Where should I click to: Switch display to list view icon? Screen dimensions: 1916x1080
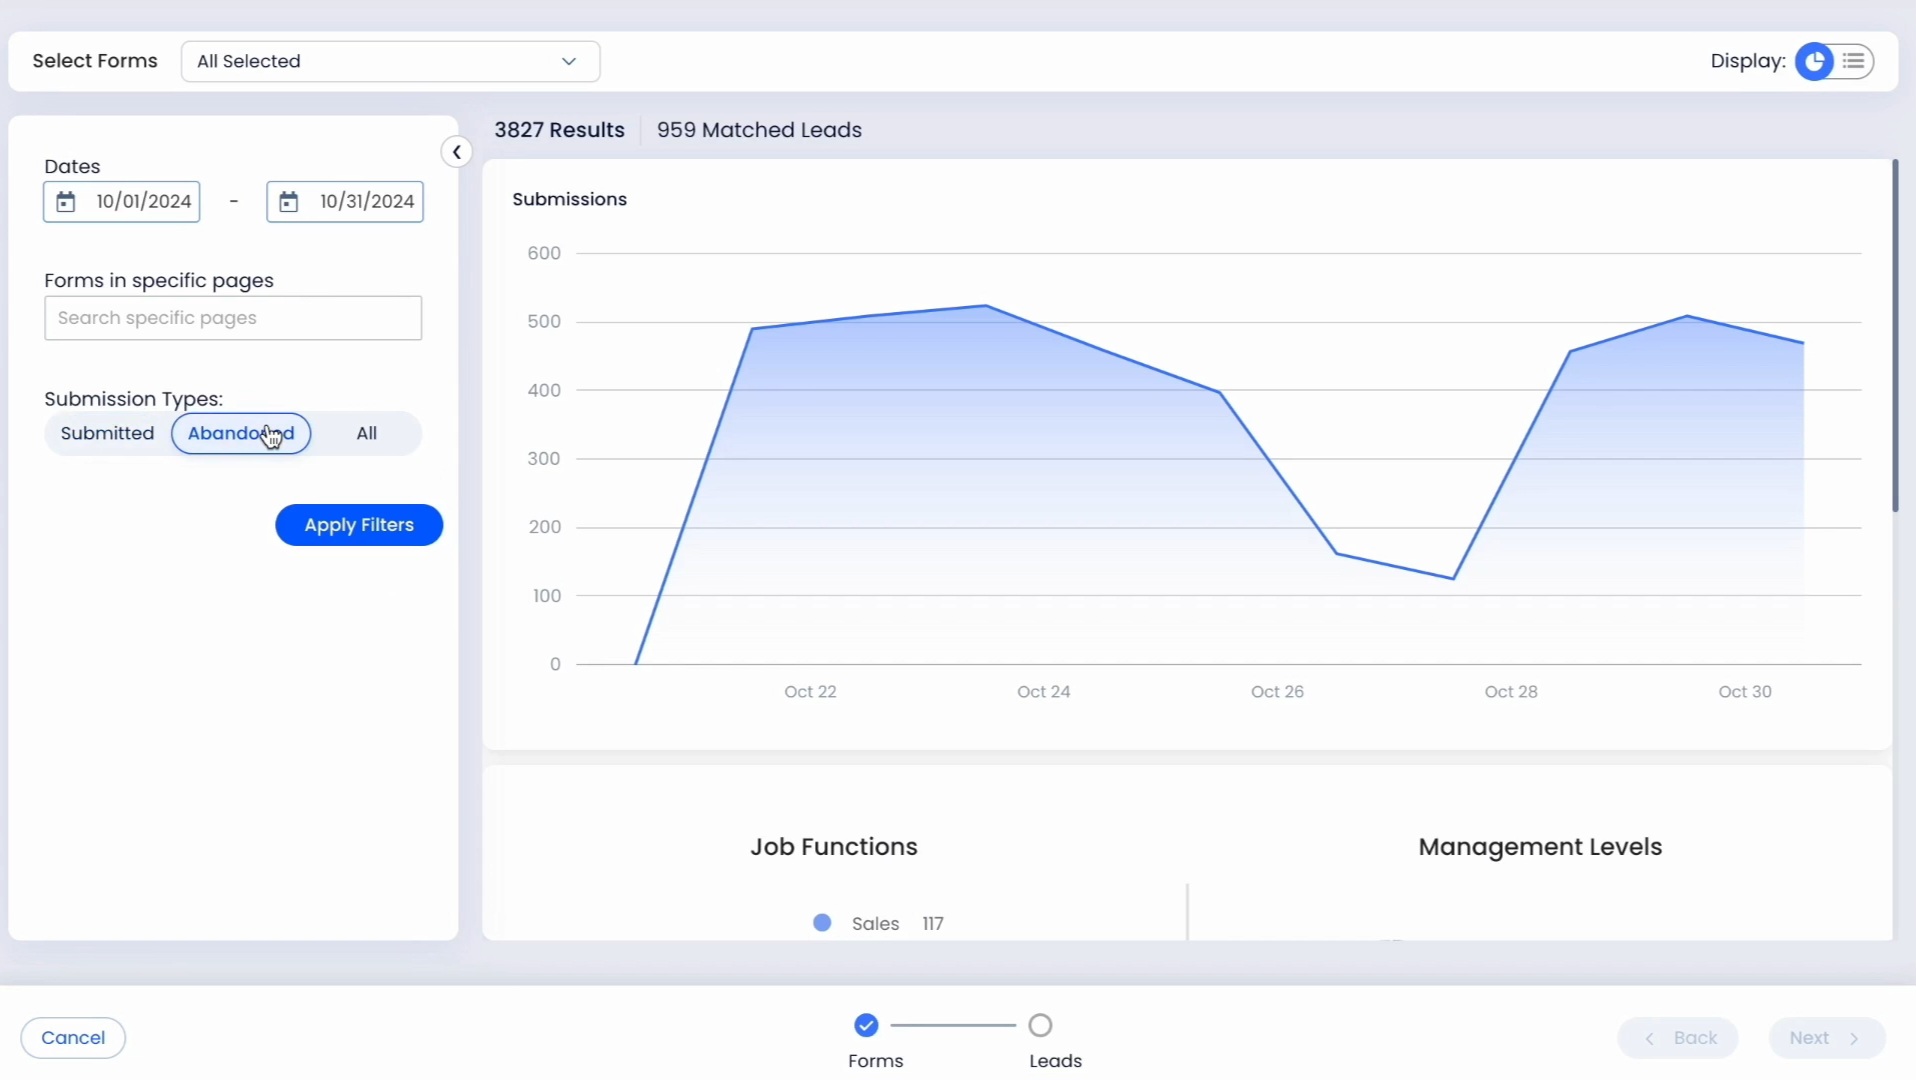pyautogui.click(x=1854, y=61)
